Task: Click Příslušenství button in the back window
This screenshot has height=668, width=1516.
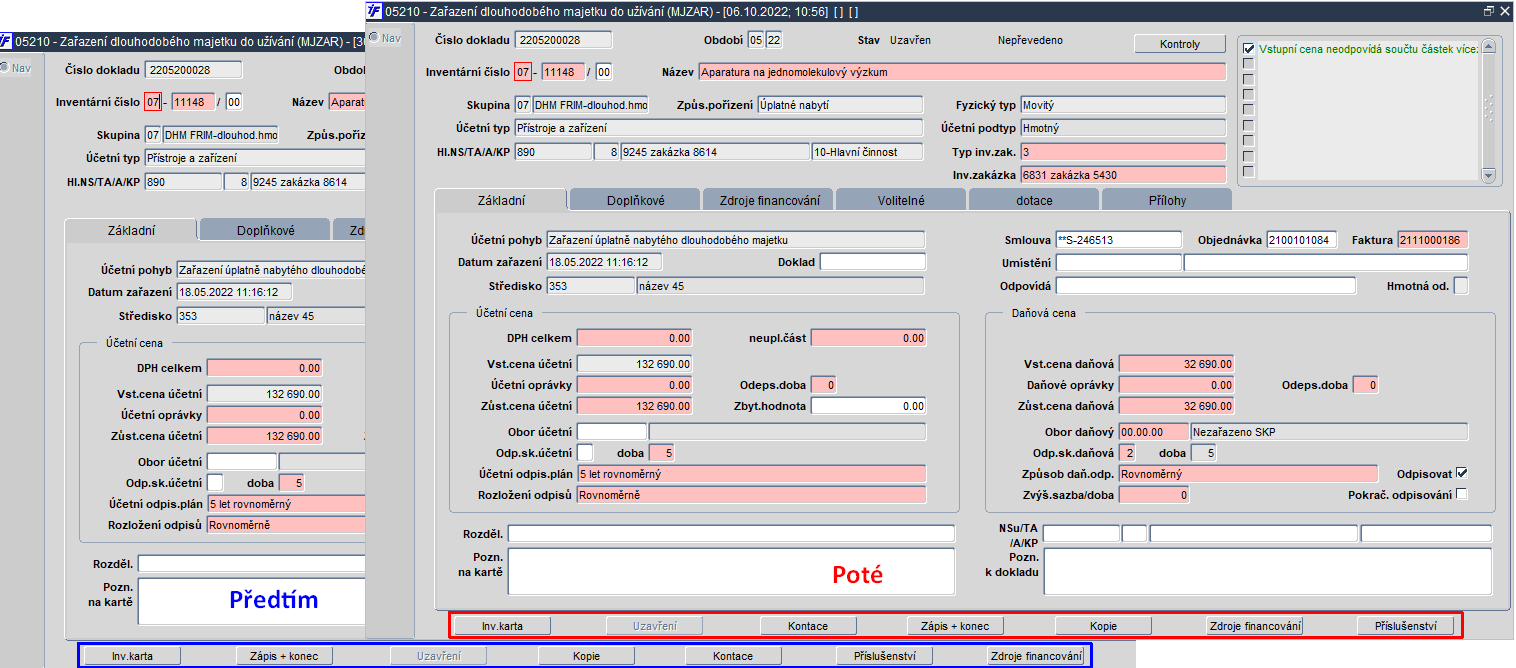Action: (x=886, y=657)
